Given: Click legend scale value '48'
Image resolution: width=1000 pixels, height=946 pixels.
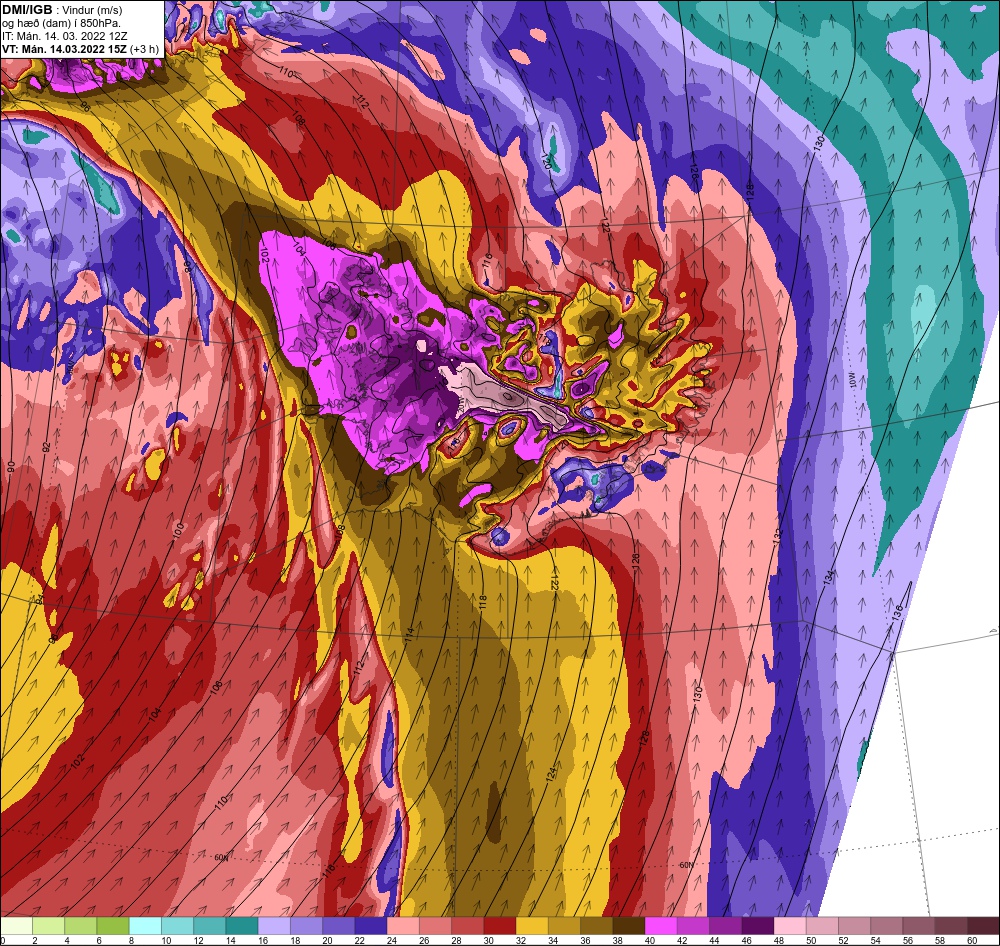Looking at the screenshot, I should pos(778,940).
